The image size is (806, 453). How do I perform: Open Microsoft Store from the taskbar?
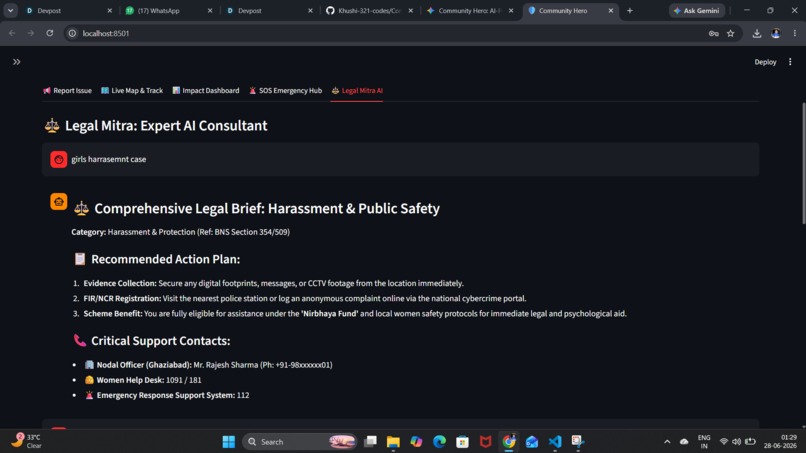(x=463, y=442)
